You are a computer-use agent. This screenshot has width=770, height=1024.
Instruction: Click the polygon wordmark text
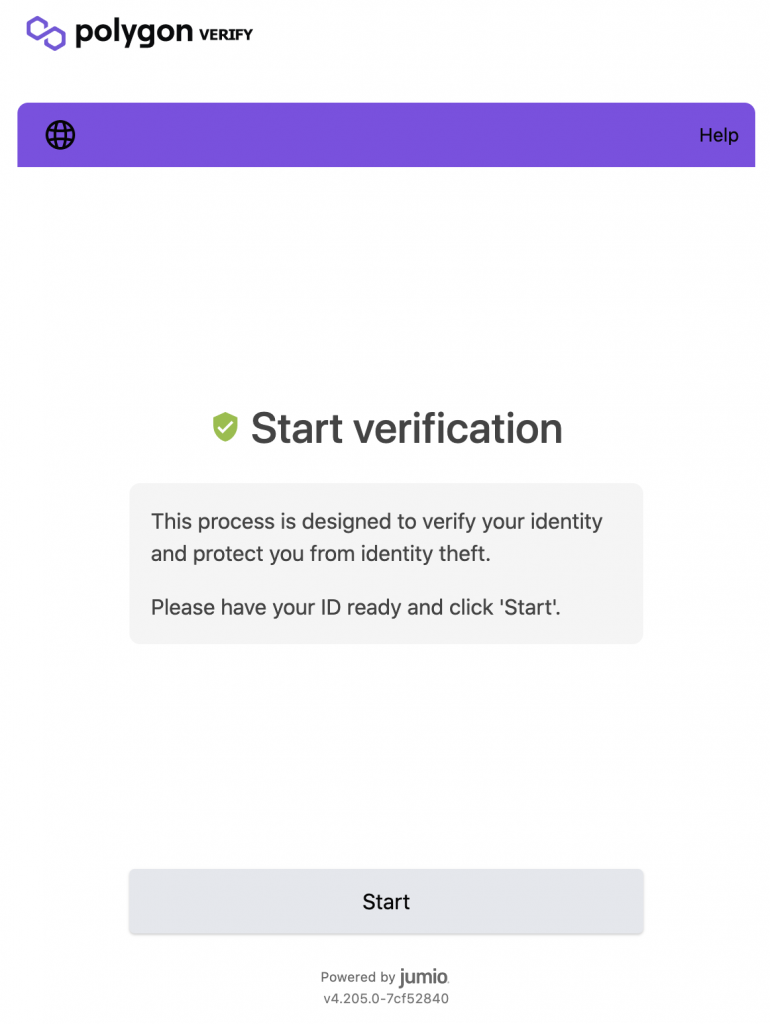[x=134, y=33]
